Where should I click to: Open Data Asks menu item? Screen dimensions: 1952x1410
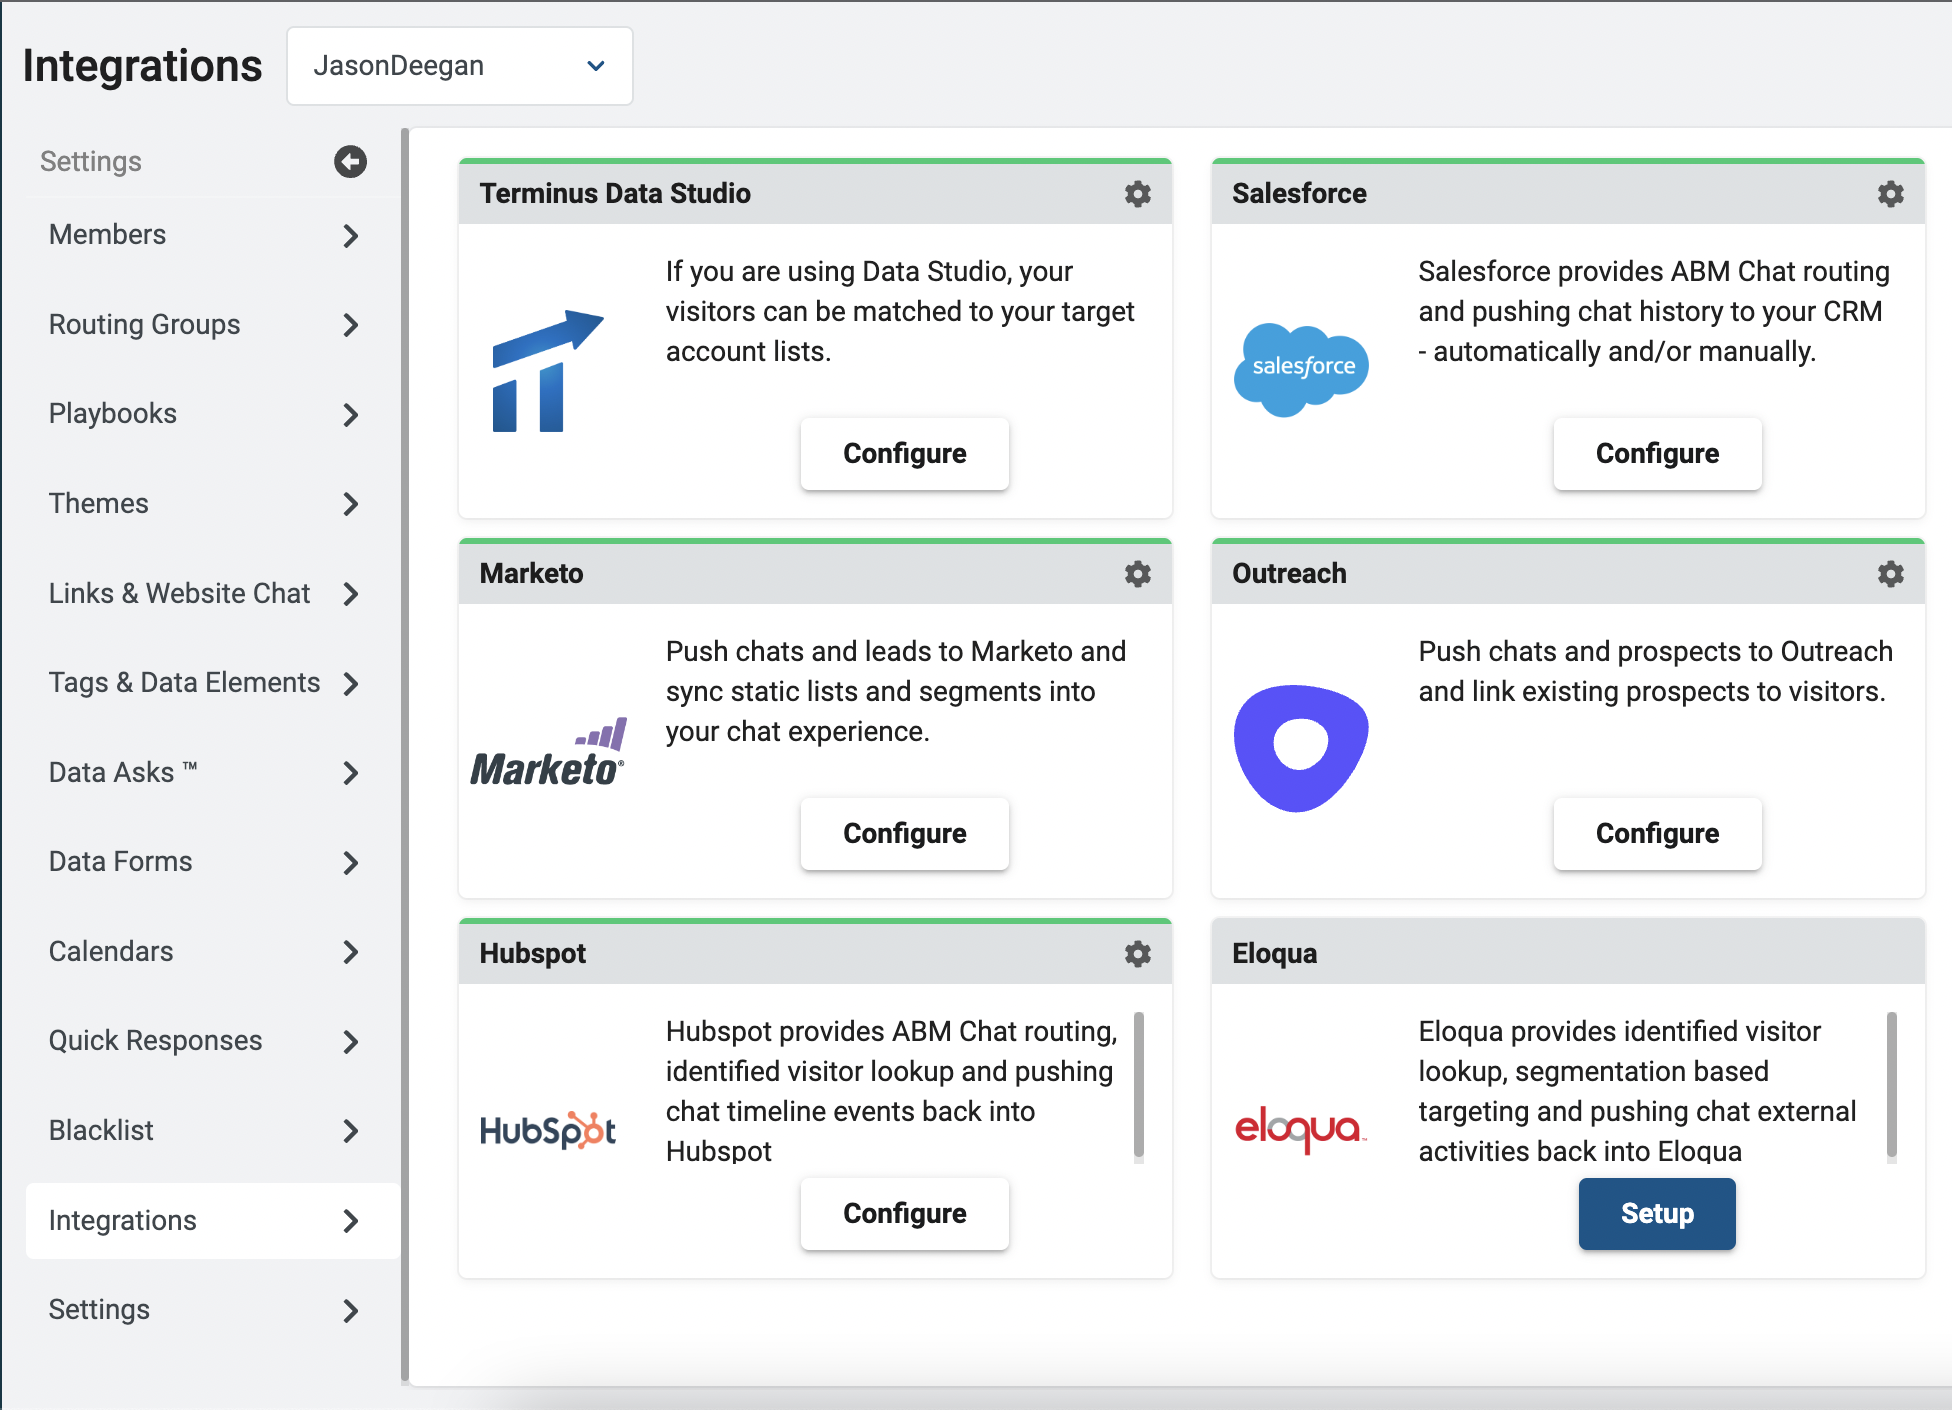click(x=212, y=772)
